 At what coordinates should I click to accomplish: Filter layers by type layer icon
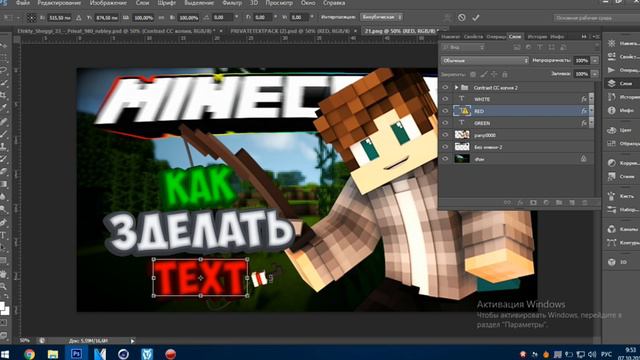(x=540, y=47)
